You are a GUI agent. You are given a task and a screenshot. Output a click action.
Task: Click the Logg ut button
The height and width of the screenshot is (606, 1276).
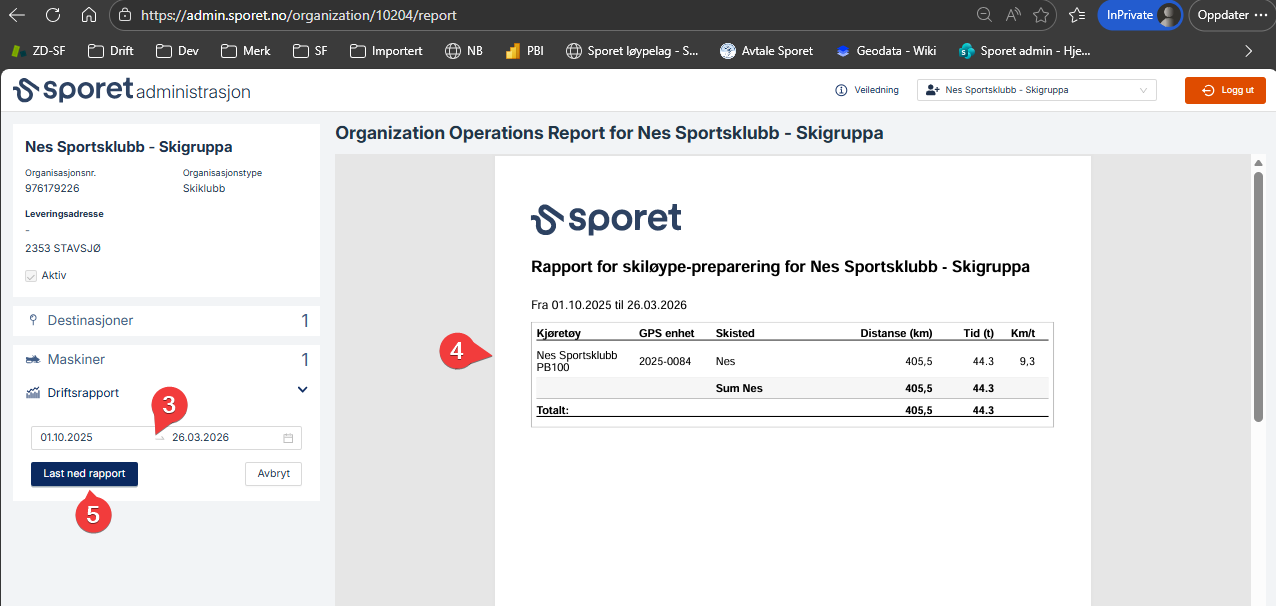pos(1225,90)
